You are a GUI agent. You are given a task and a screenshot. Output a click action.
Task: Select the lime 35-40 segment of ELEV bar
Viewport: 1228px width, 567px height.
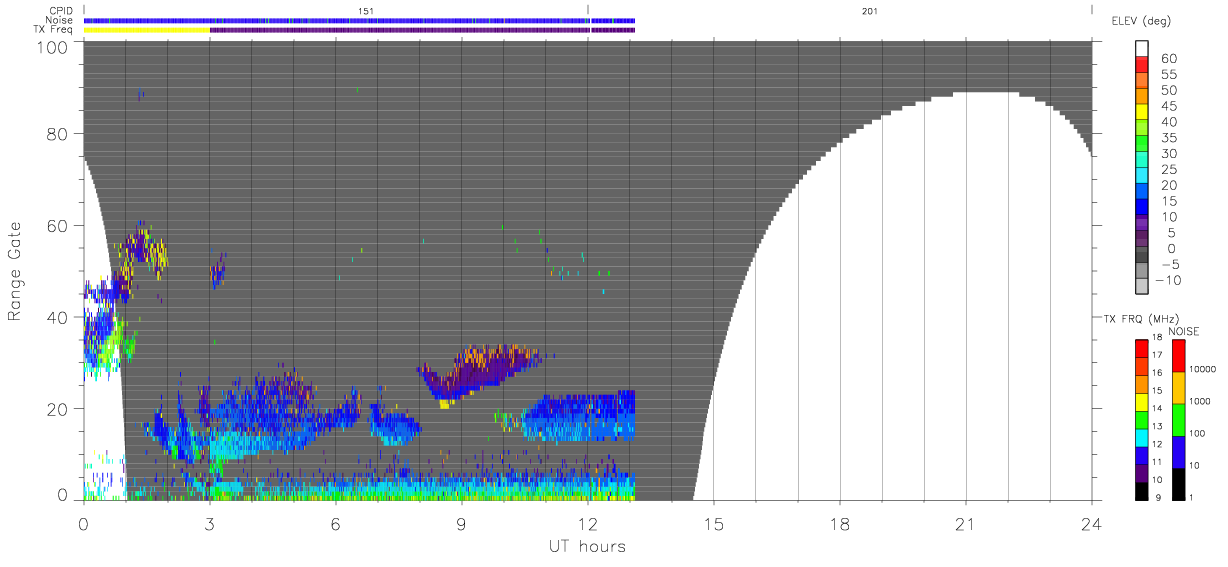[1143, 129]
